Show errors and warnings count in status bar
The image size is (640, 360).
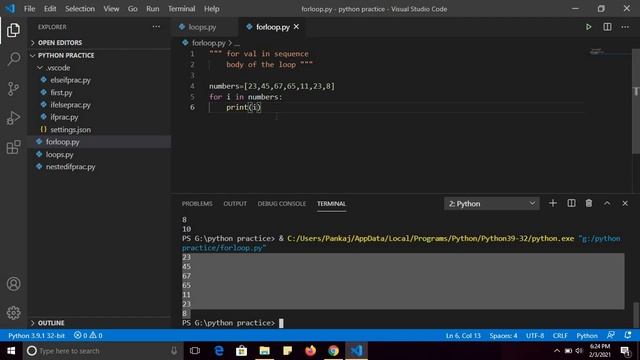click(88, 336)
